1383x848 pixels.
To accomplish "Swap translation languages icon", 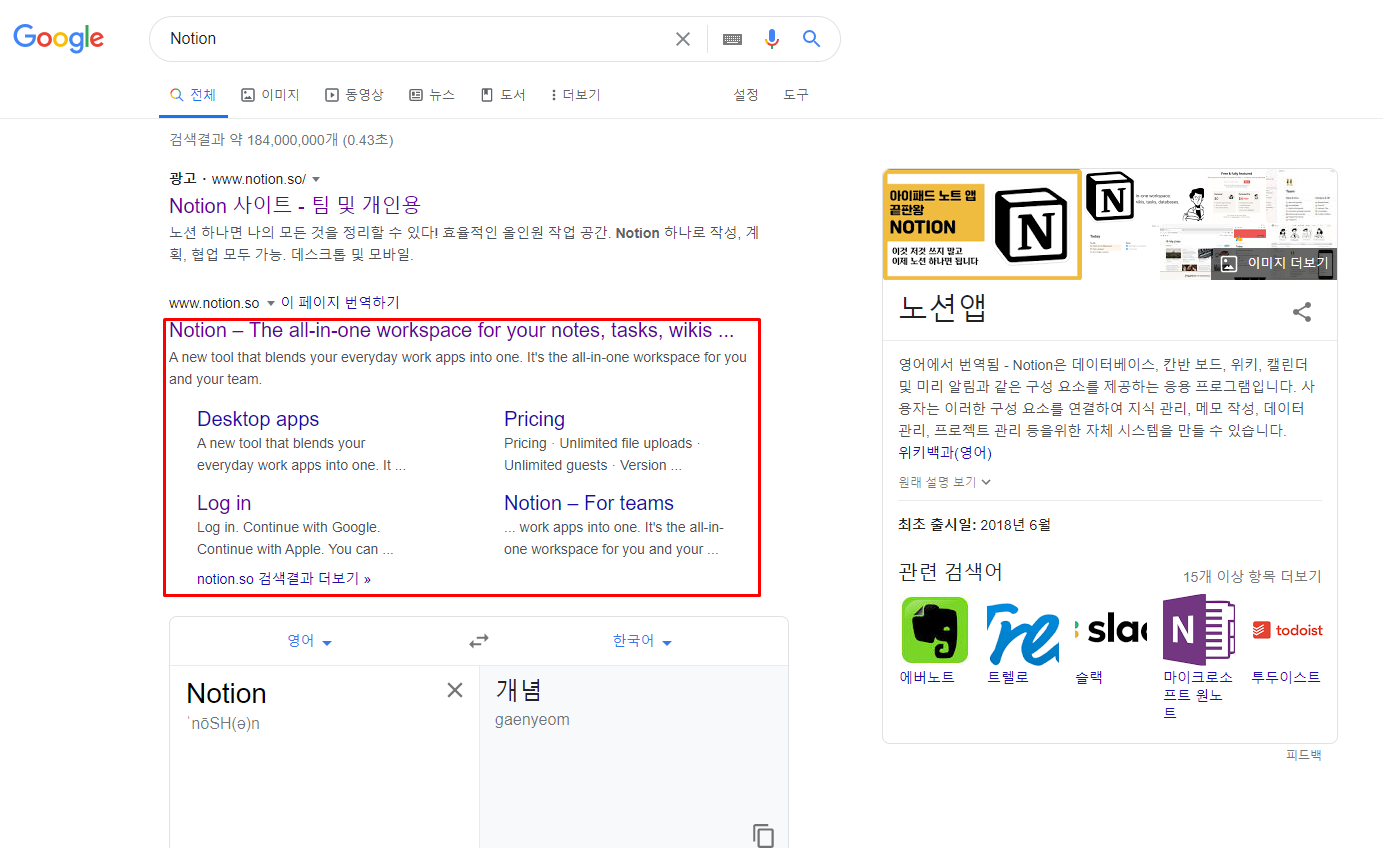I will [479, 641].
